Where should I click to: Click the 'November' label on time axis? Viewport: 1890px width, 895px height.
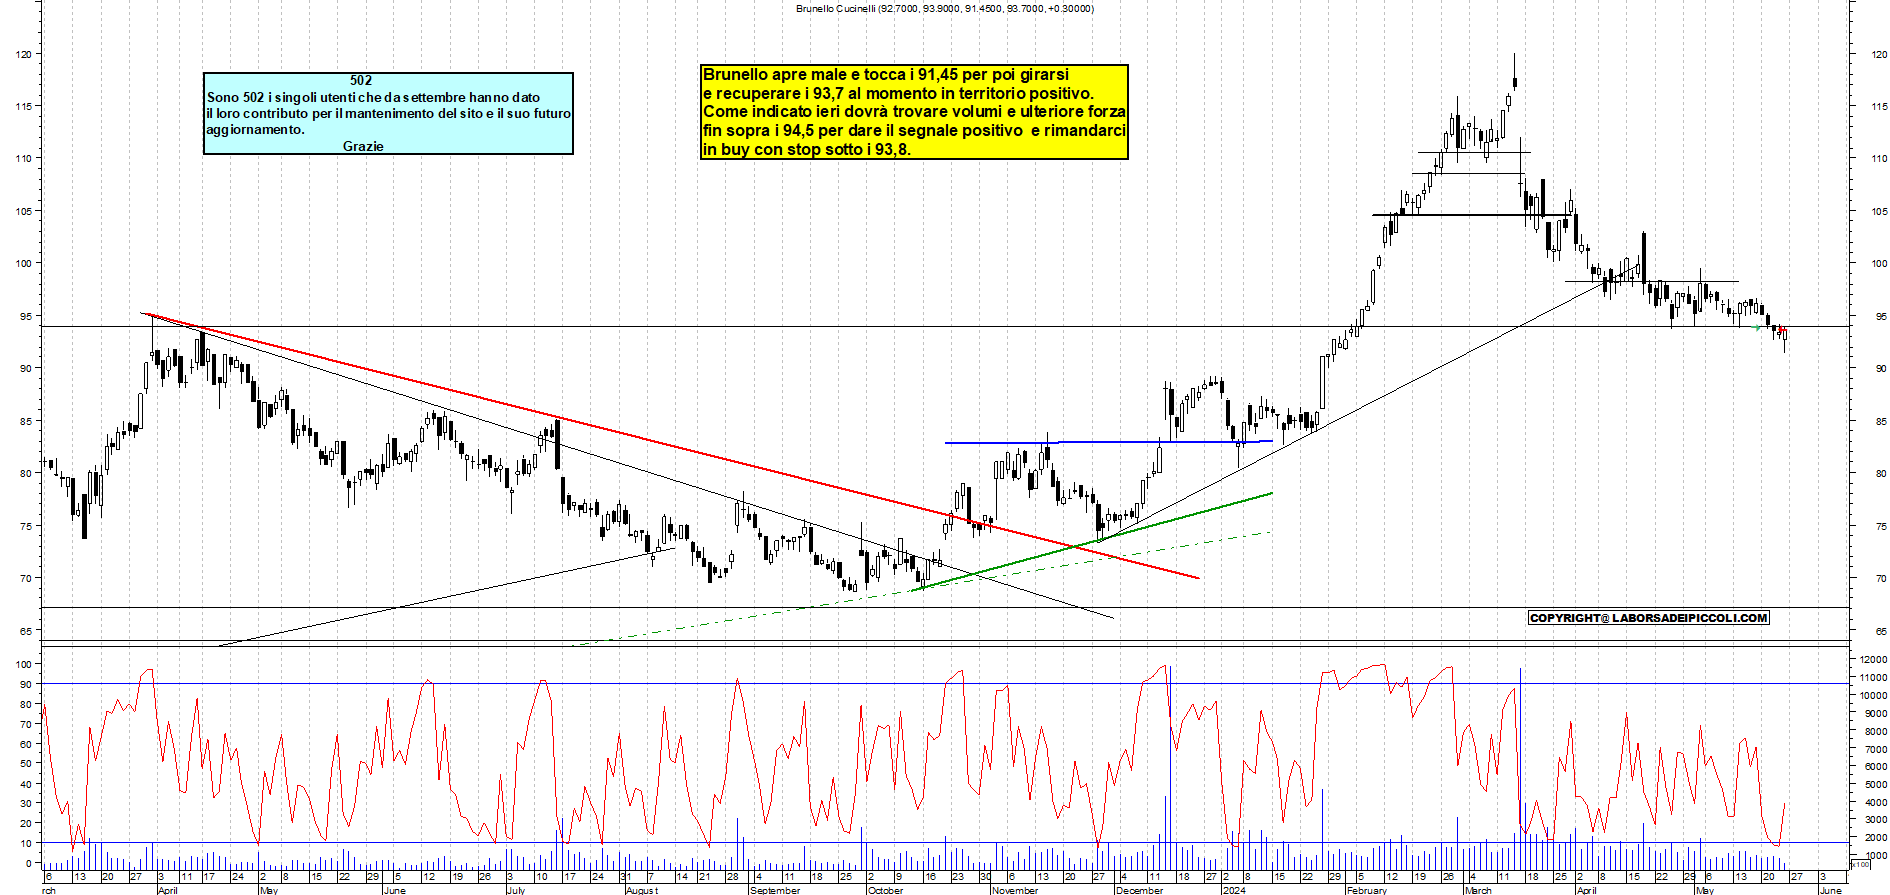click(x=1015, y=890)
